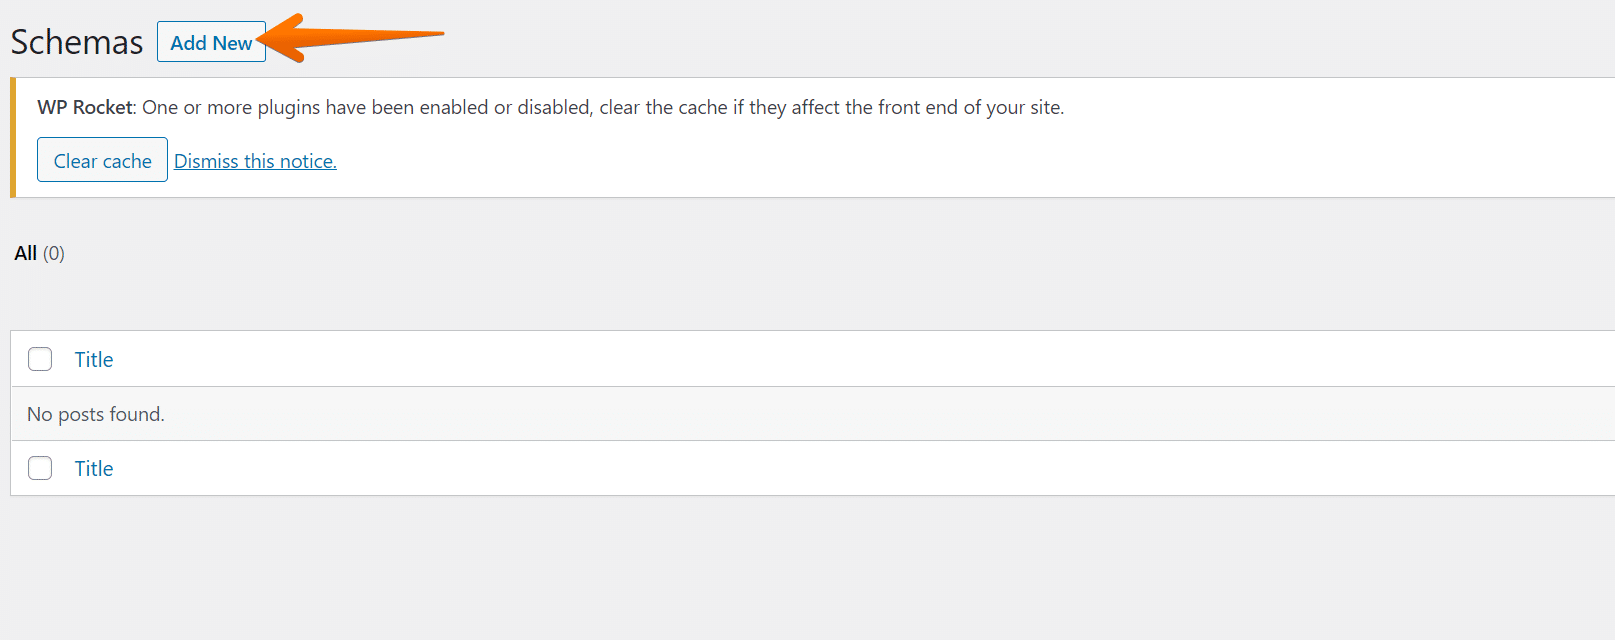1615x640 pixels.
Task: Sort by Title using header column link
Action: coord(94,359)
